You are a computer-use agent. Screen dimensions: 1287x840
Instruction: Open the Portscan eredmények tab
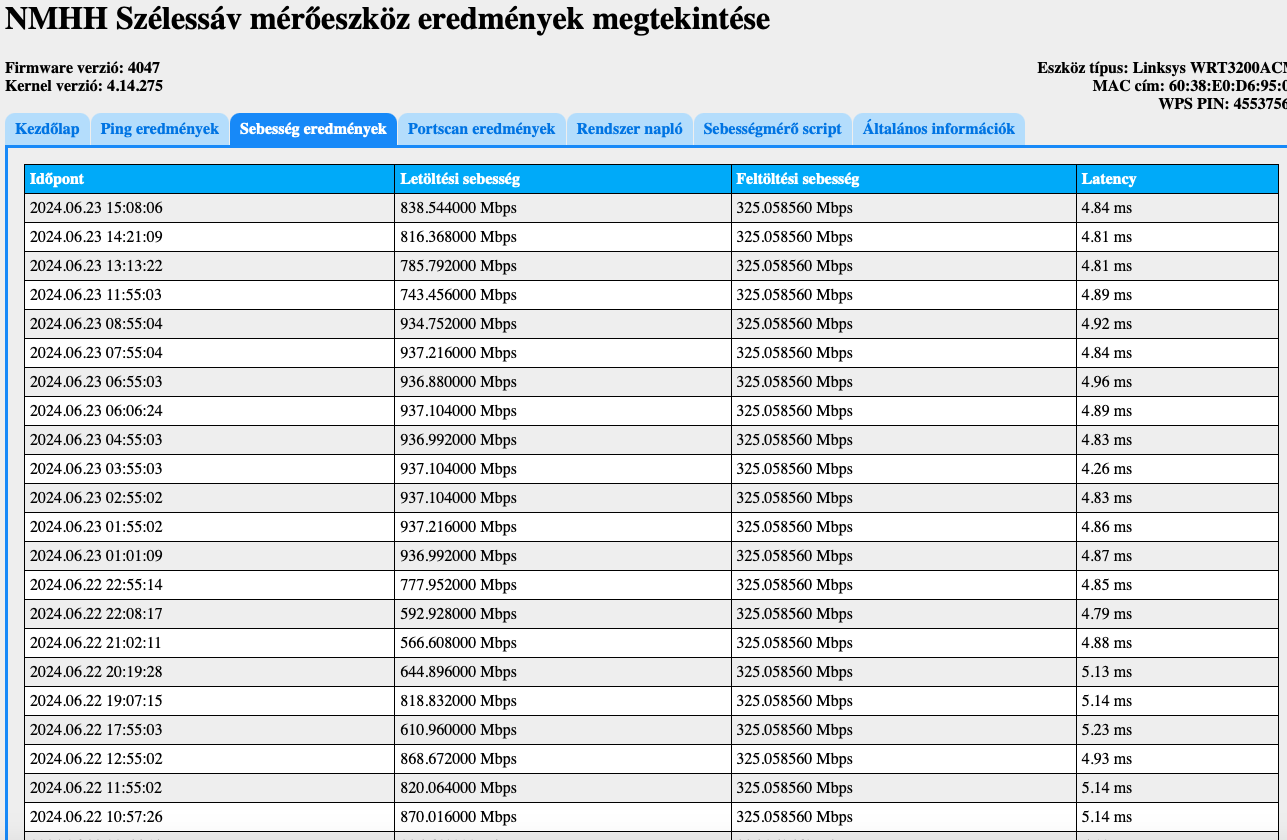click(x=481, y=129)
